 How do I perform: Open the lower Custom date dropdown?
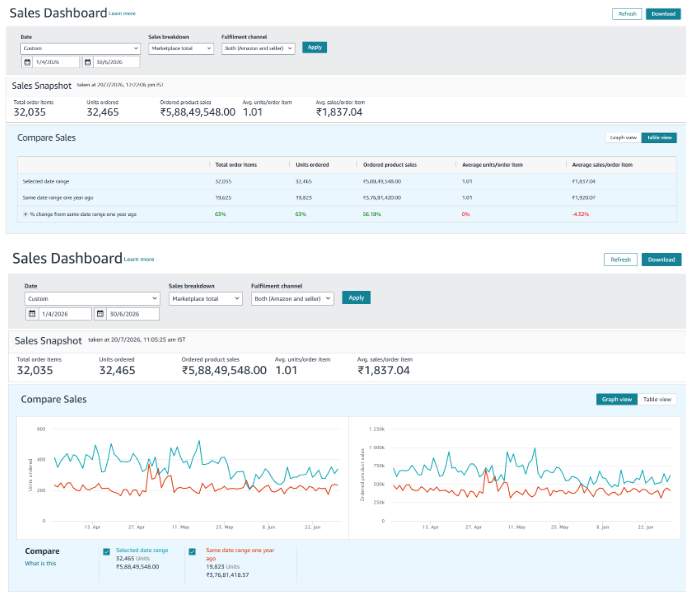coord(92,299)
